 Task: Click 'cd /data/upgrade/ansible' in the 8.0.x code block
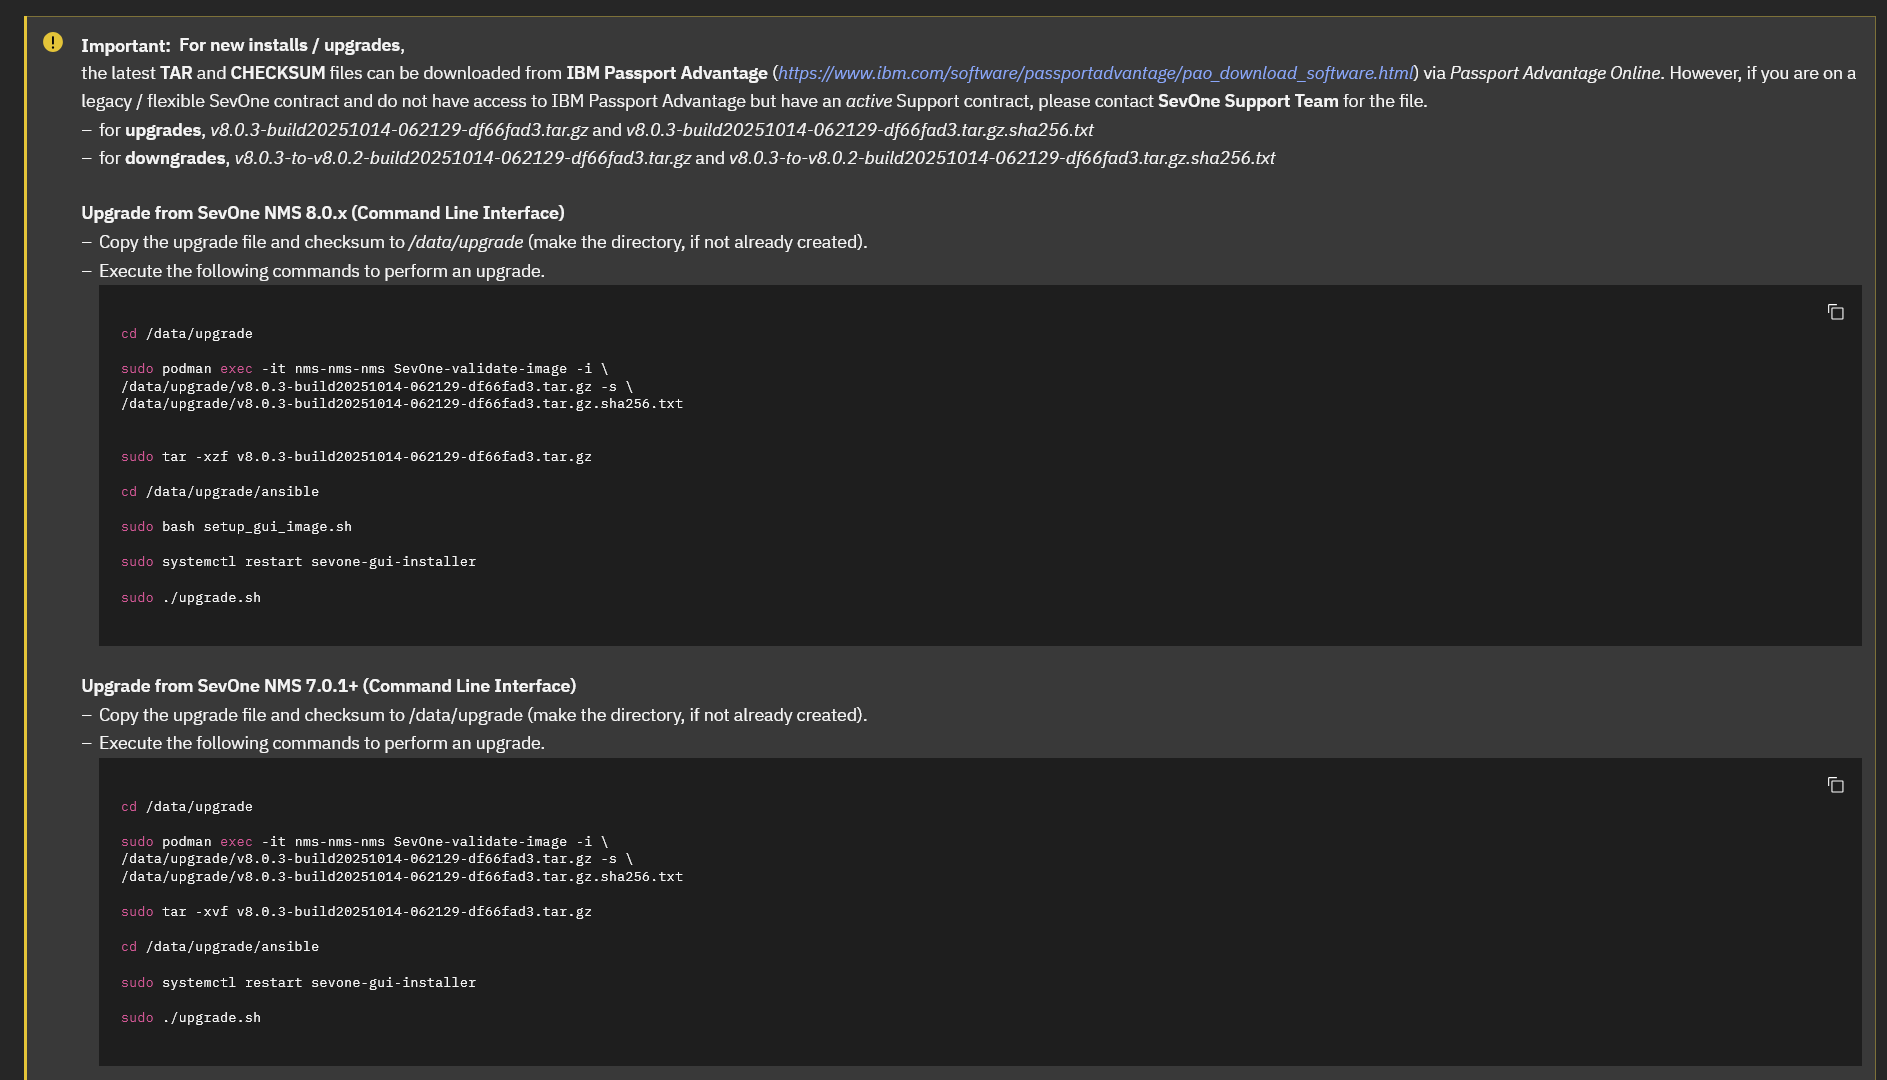pyautogui.click(x=220, y=492)
